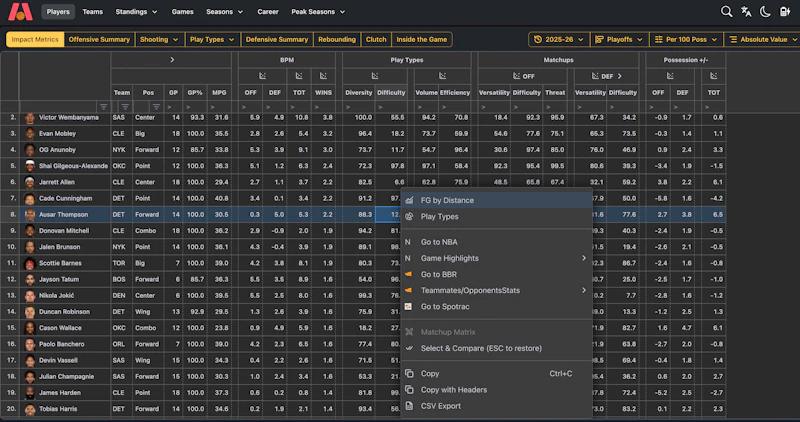Choose Select & Compare menu entry
800x422 pixels.
coord(496,349)
